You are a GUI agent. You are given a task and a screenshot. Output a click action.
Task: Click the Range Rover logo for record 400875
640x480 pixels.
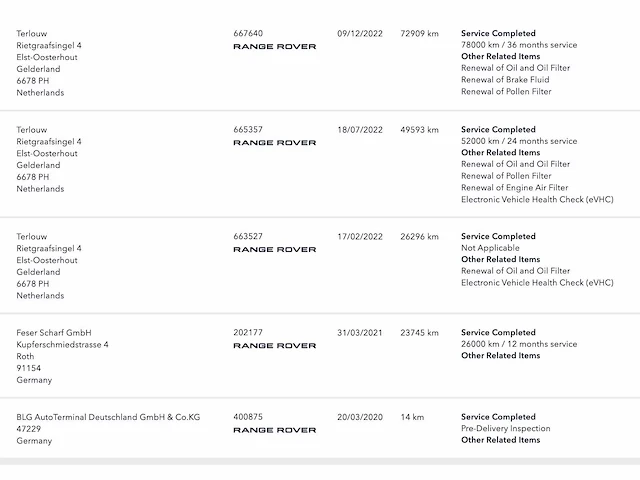(275, 430)
